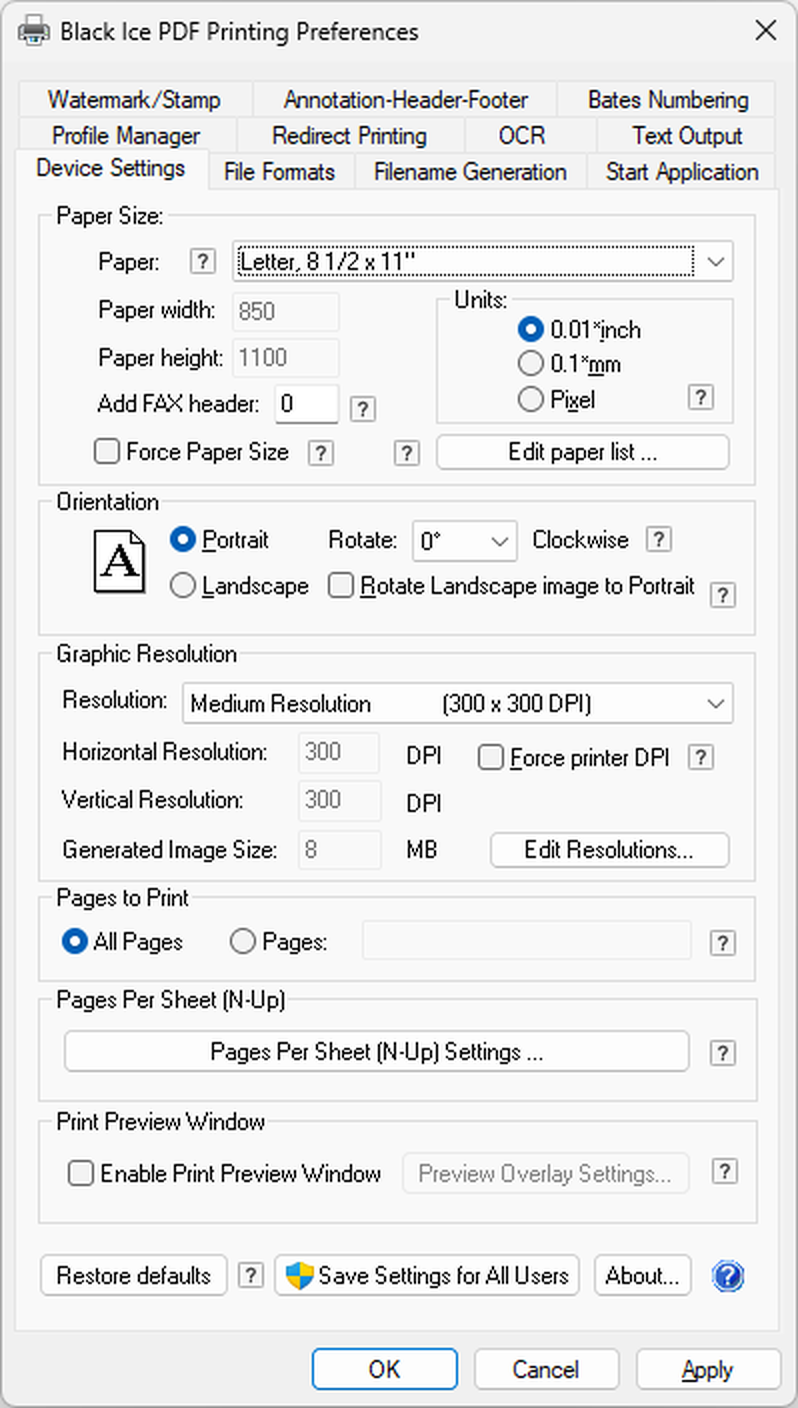Close the Printing Preferences window
The image size is (798, 1408).
click(765, 30)
